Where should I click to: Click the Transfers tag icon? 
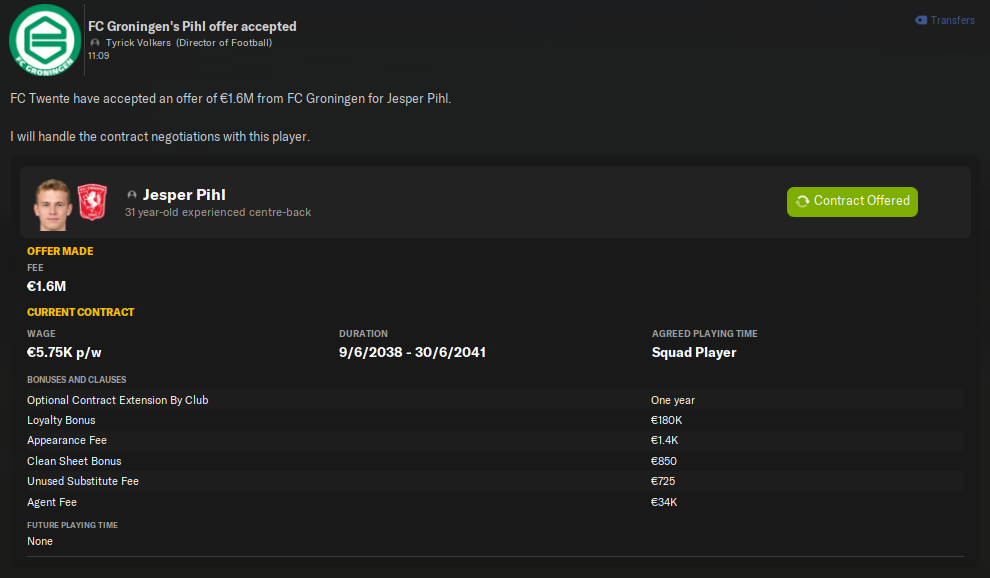tap(921, 20)
